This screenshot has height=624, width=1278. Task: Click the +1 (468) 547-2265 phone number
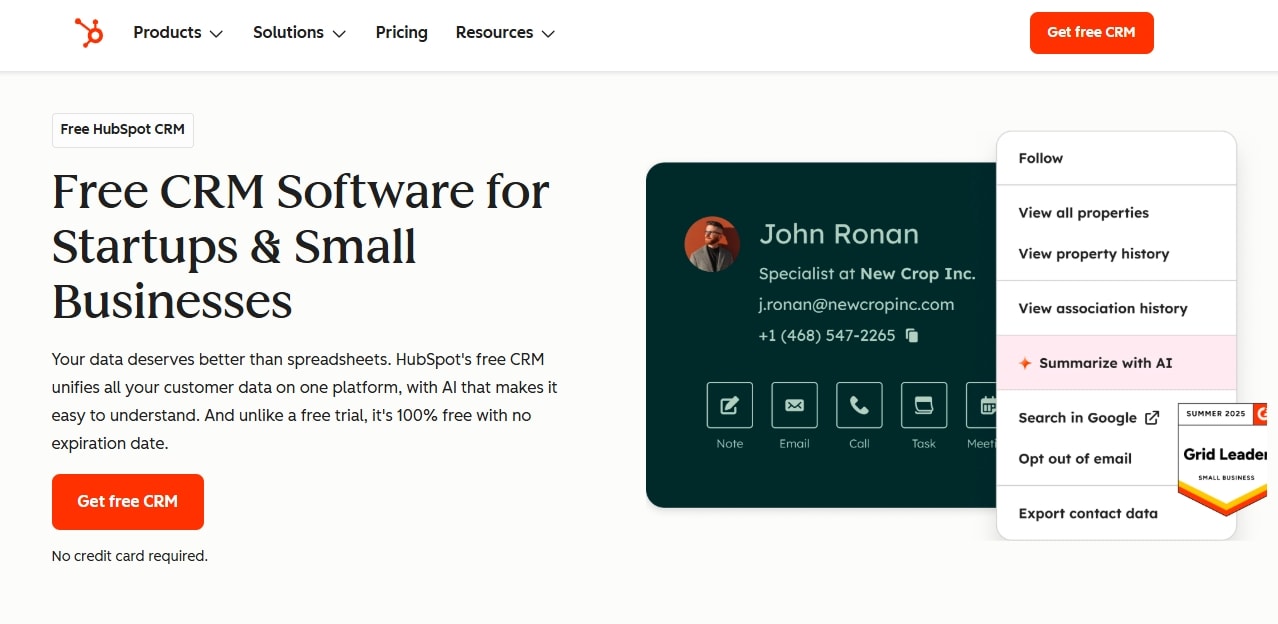(827, 336)
